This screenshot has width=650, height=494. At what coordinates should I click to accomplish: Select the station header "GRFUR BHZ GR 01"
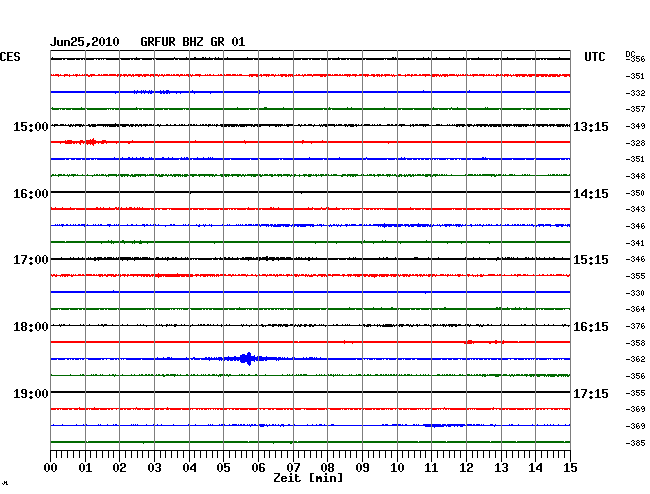pos(193,42)
